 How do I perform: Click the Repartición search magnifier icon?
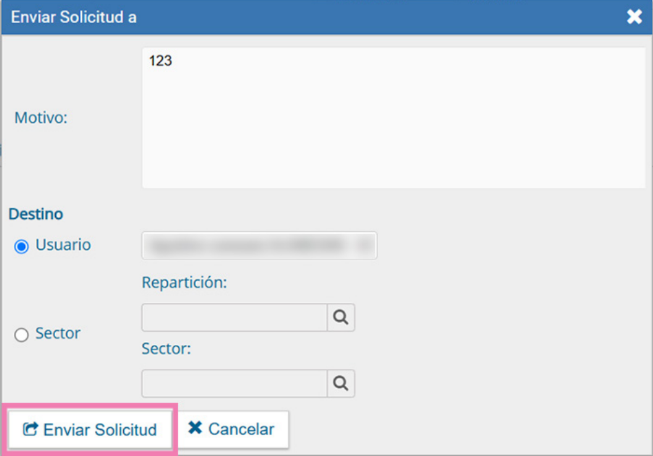pos(341,317)
